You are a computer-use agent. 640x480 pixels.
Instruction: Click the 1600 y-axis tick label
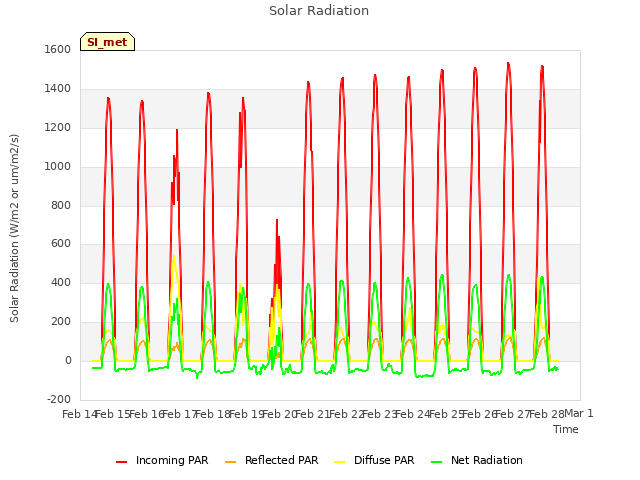58,49
